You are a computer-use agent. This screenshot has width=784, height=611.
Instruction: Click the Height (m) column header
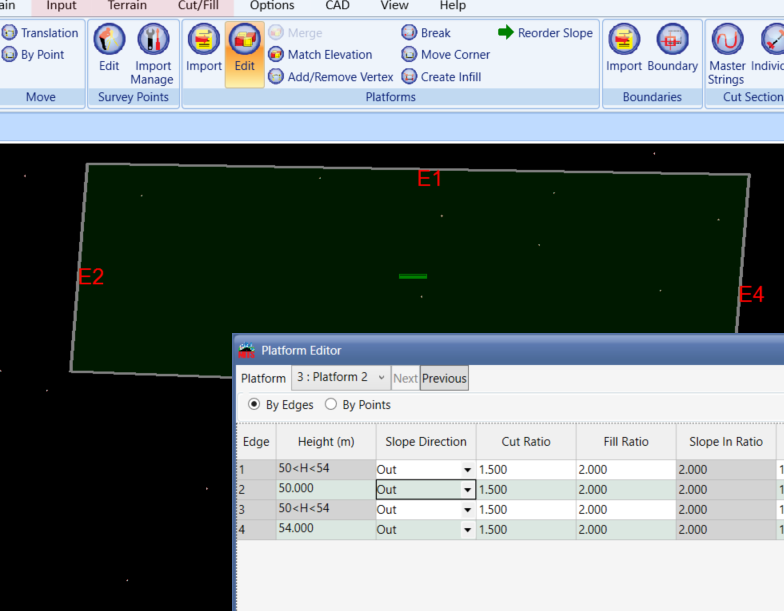click(x=326, y=442)
